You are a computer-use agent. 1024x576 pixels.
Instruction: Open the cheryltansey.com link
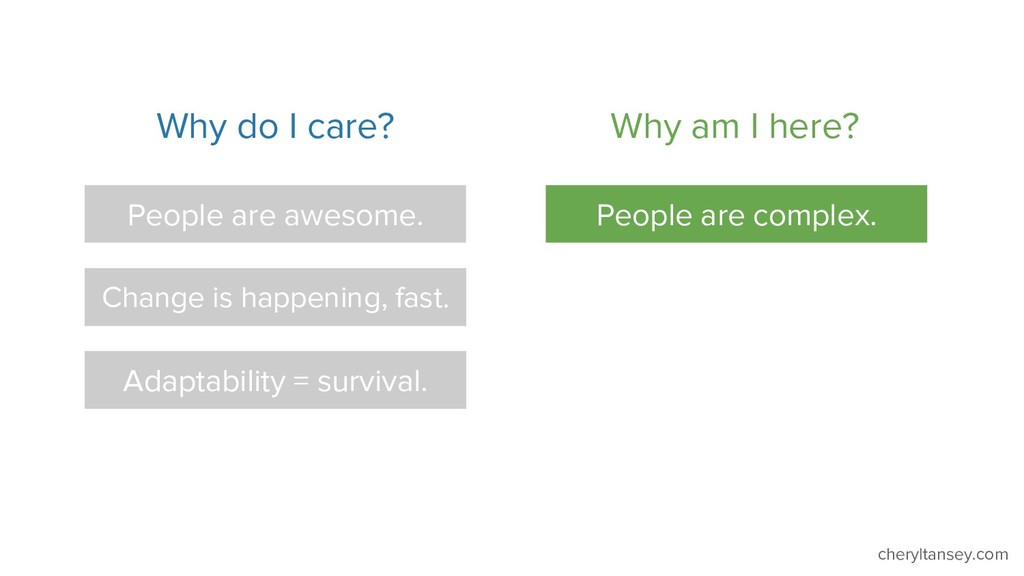pos(942,554)
